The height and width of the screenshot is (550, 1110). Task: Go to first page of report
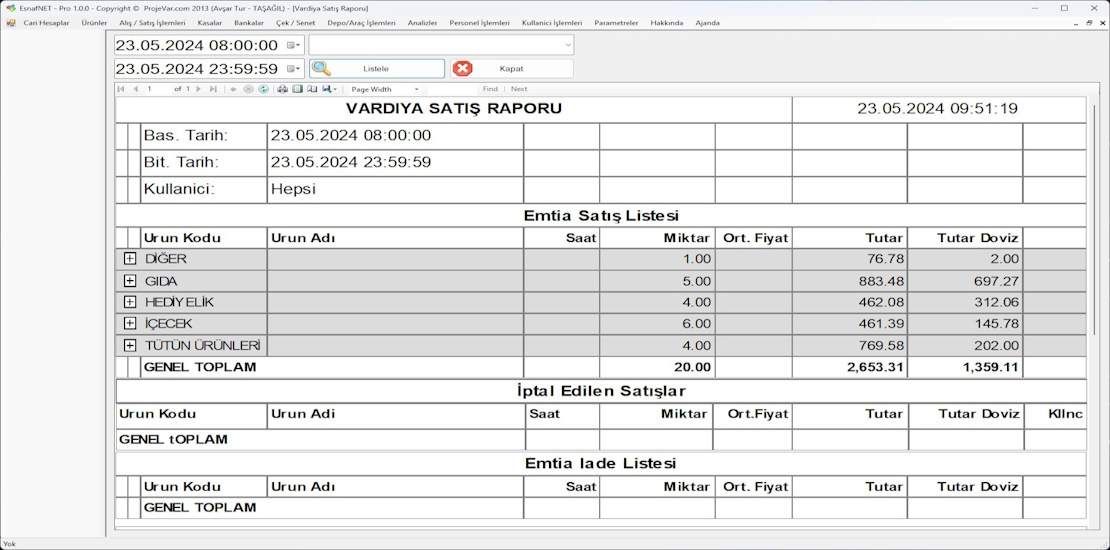pyautogui.click(x=120, y=89)
